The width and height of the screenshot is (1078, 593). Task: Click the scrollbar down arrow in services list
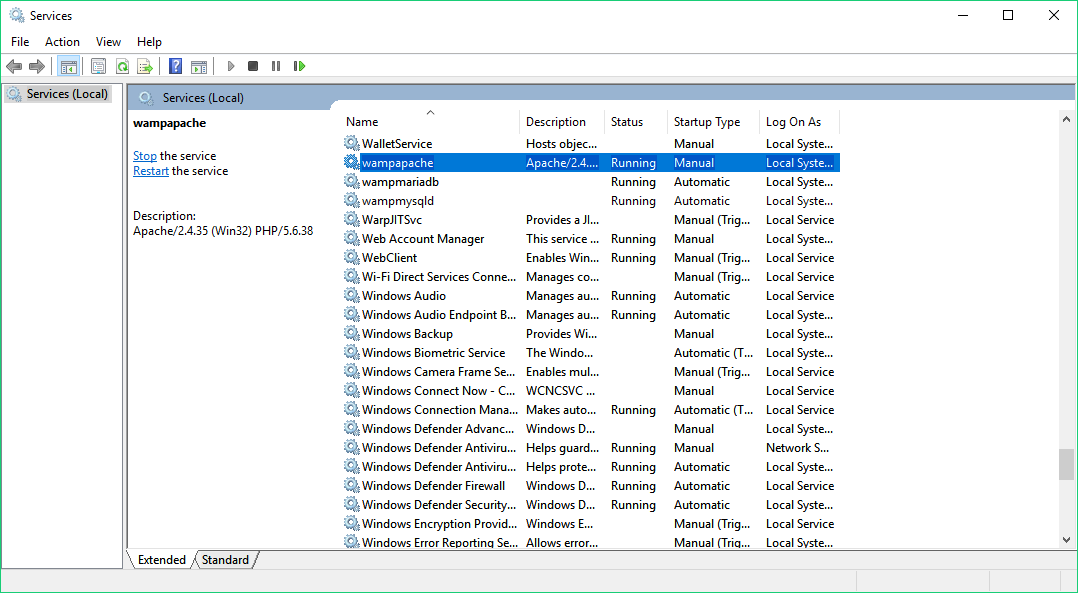(x=1066, y=540)
